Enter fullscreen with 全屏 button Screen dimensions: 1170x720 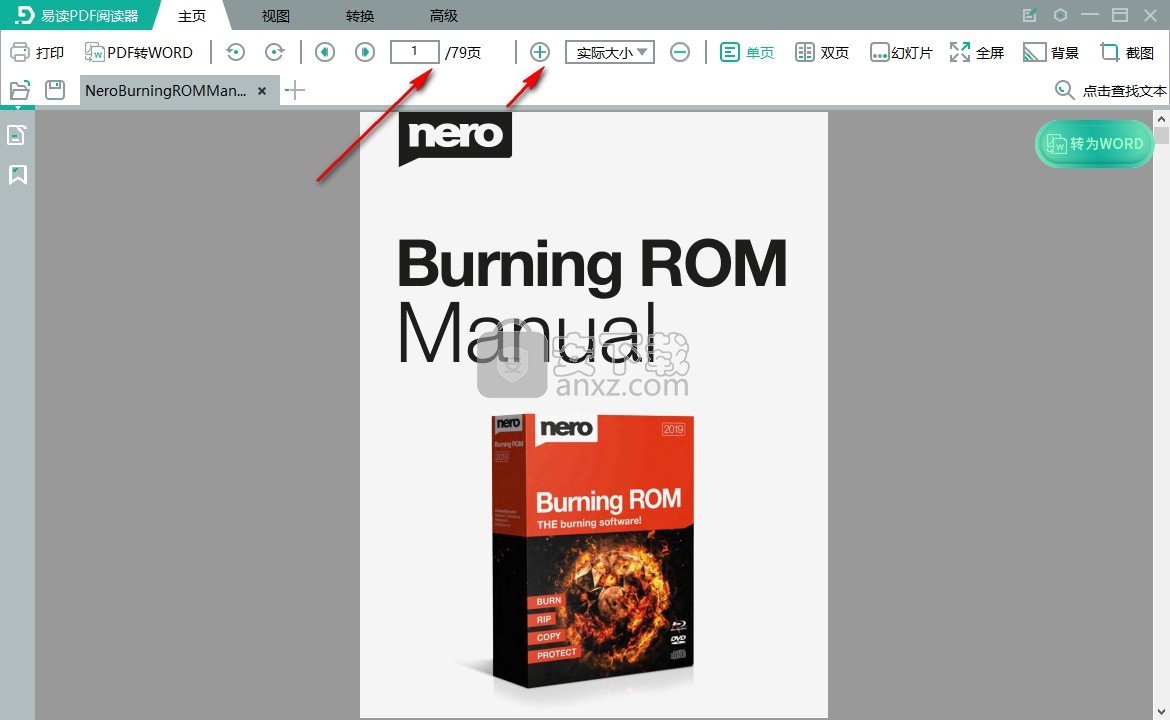pos(976,52)
